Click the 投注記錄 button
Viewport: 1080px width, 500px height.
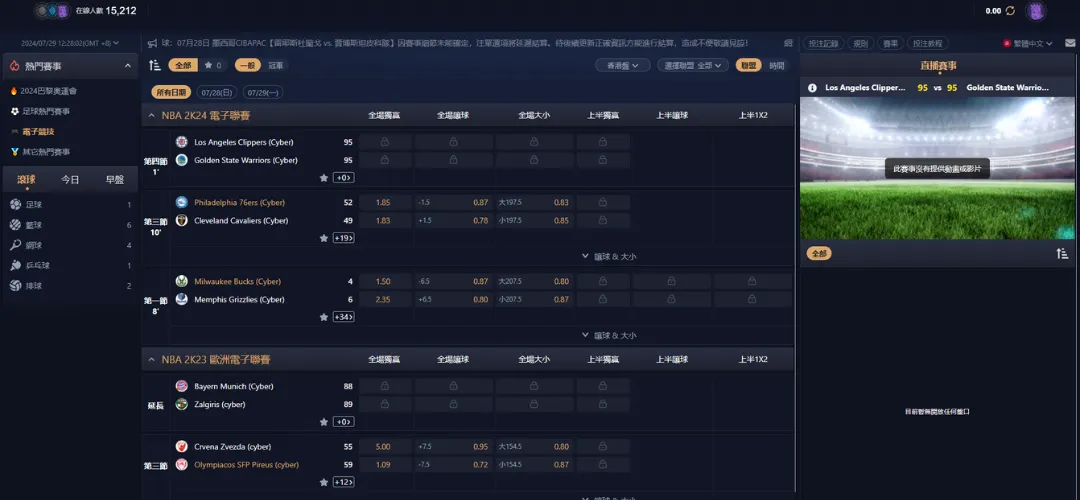click(823, 43)
